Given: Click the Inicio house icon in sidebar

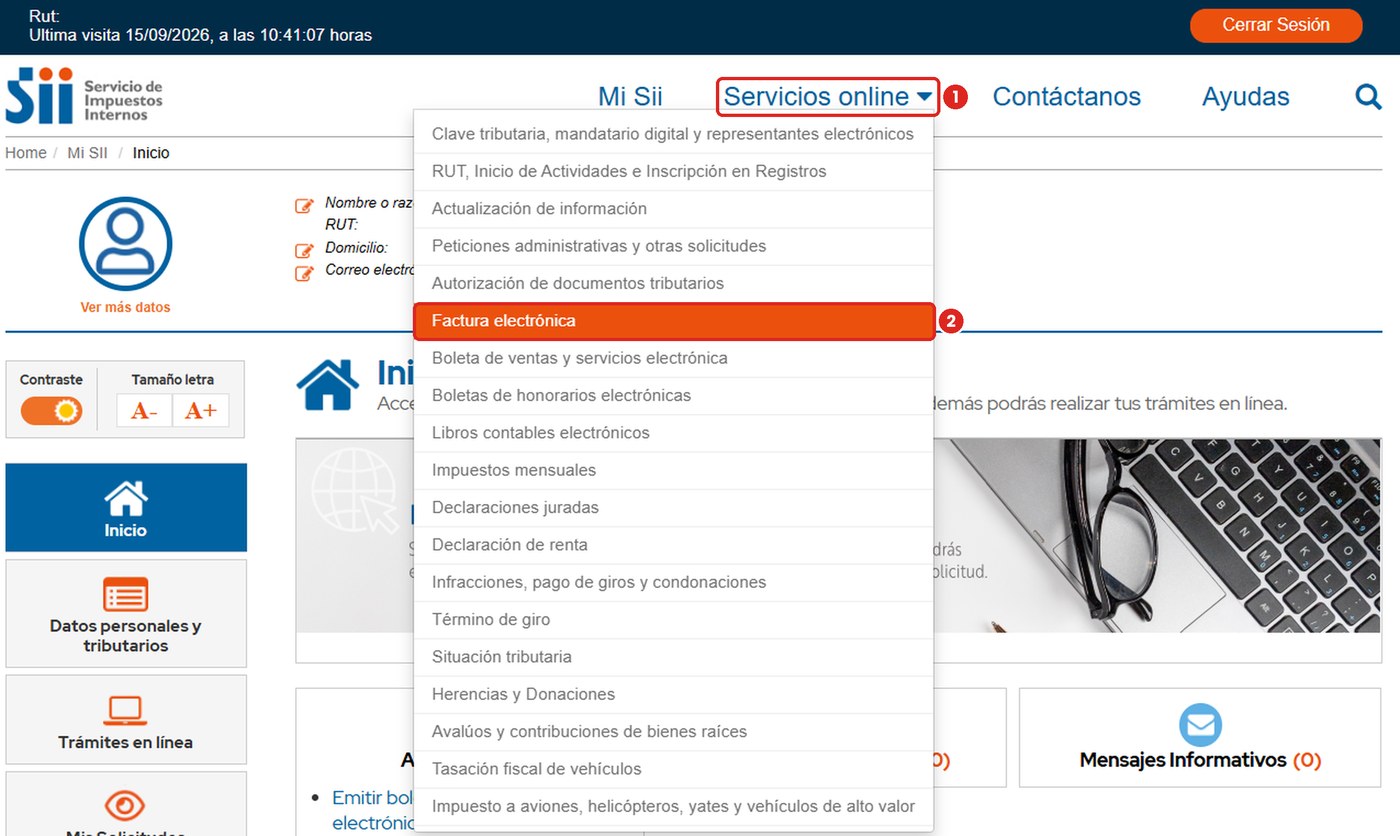Looking at the screenshot, I should tap(126, 498).
